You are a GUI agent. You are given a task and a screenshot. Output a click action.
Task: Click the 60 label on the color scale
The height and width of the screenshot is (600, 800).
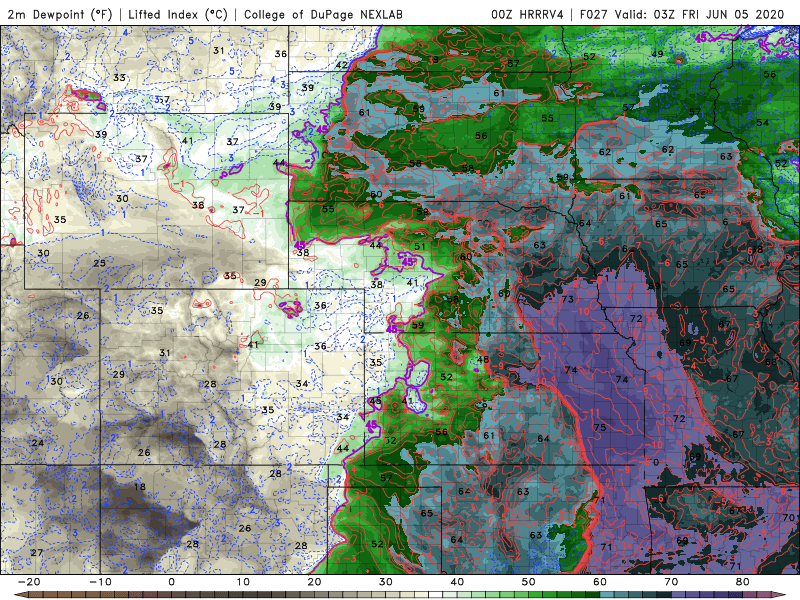coord(600,582)
